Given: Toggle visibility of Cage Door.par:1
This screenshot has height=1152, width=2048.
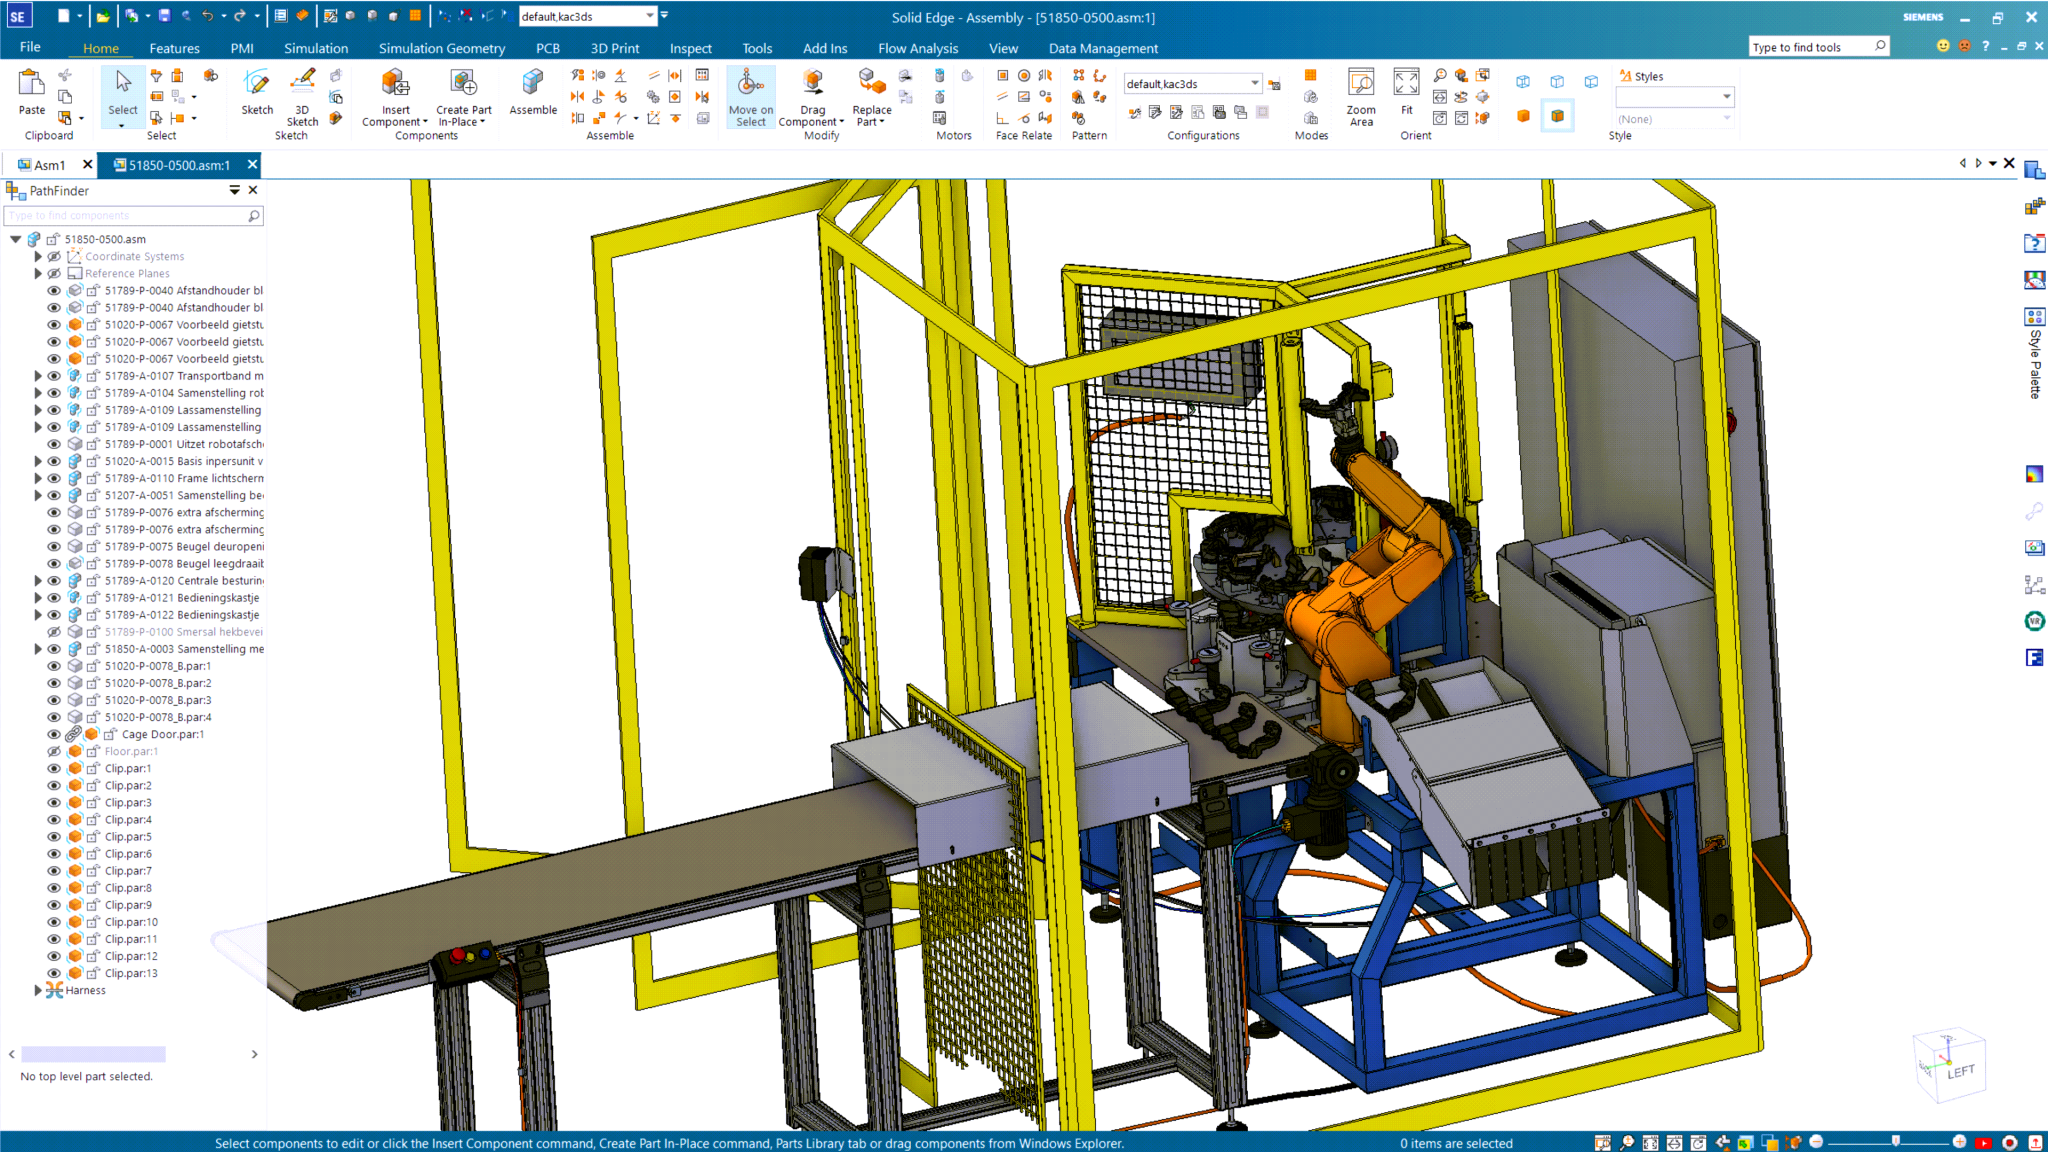Looking at the screenshot, I should point(54,734).
